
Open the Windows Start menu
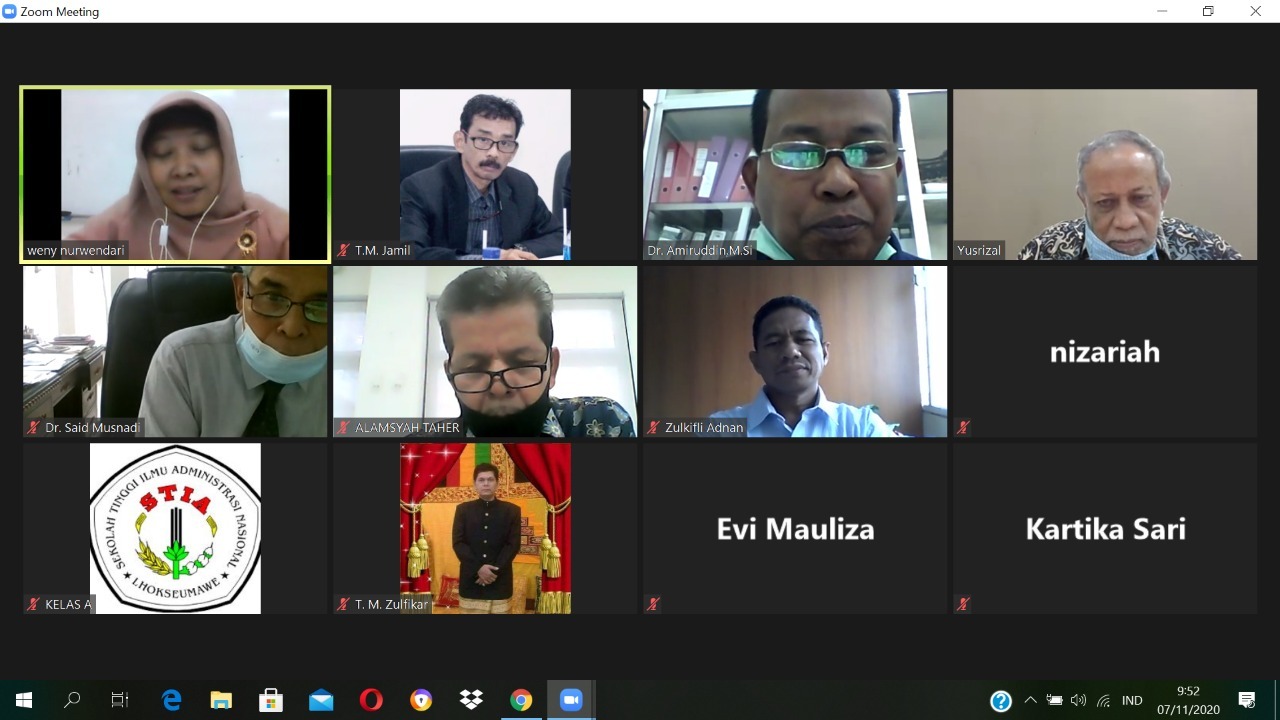click(x=24, y=700)
